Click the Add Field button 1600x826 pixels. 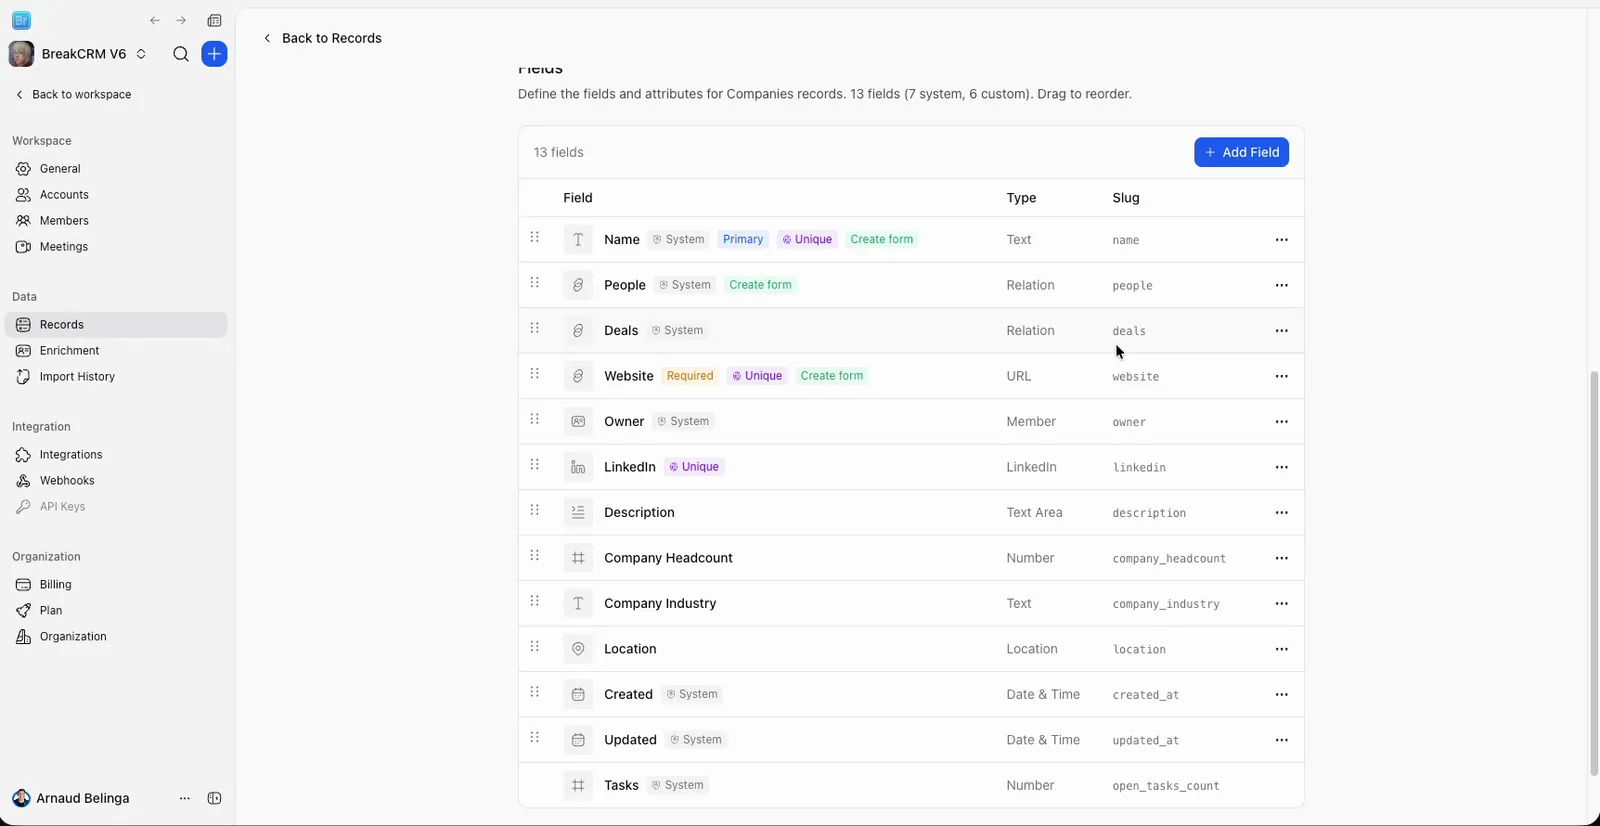[1241, 152]
